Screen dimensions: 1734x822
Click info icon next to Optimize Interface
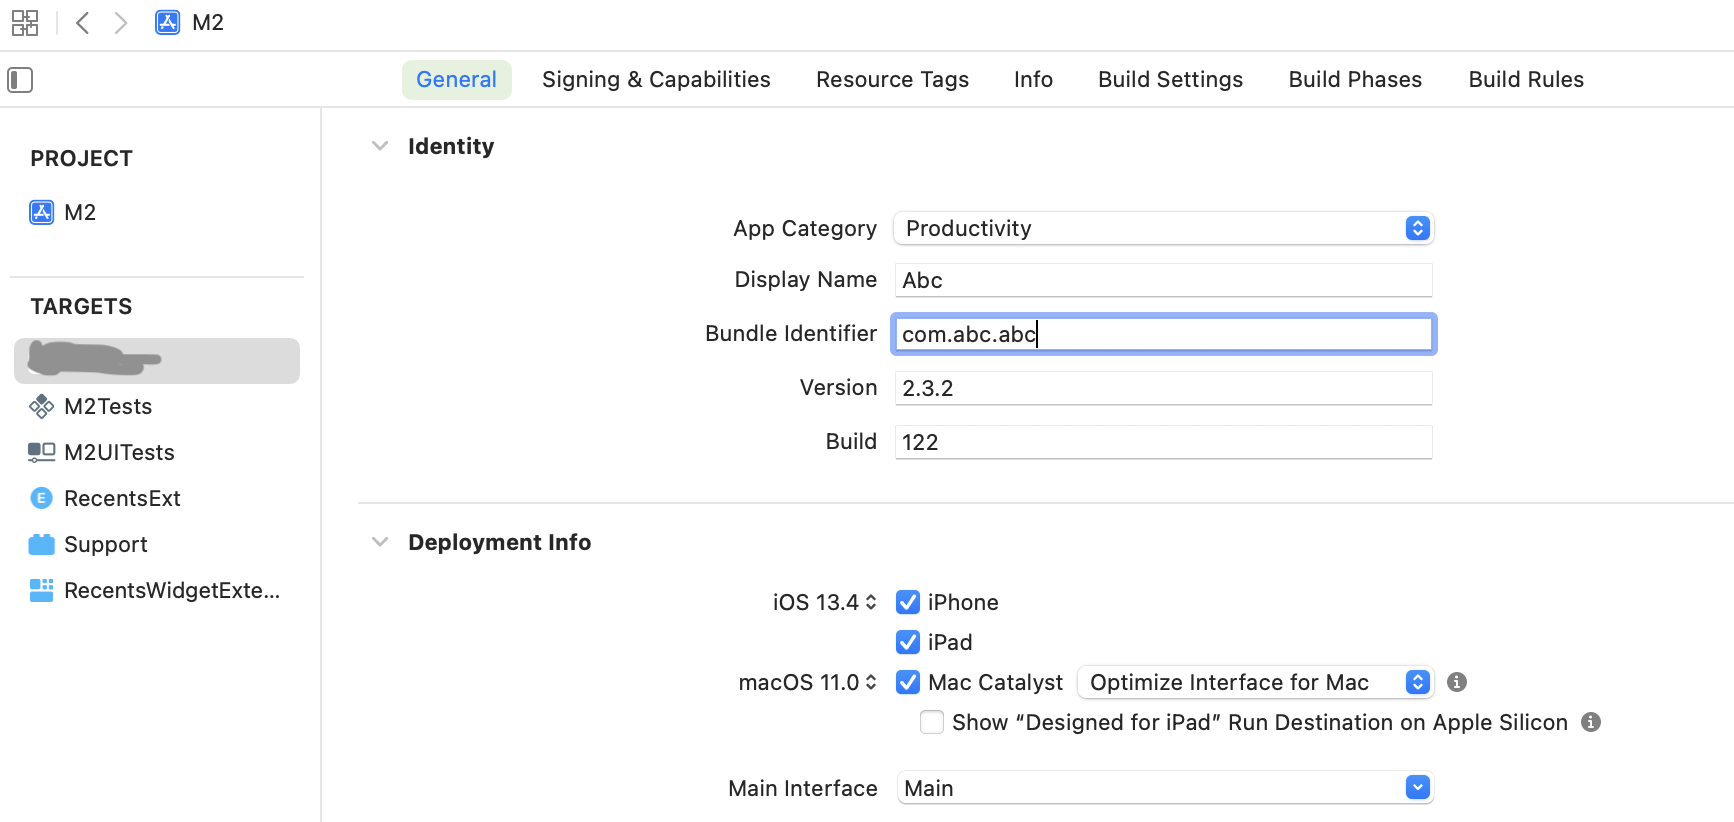1457,682
